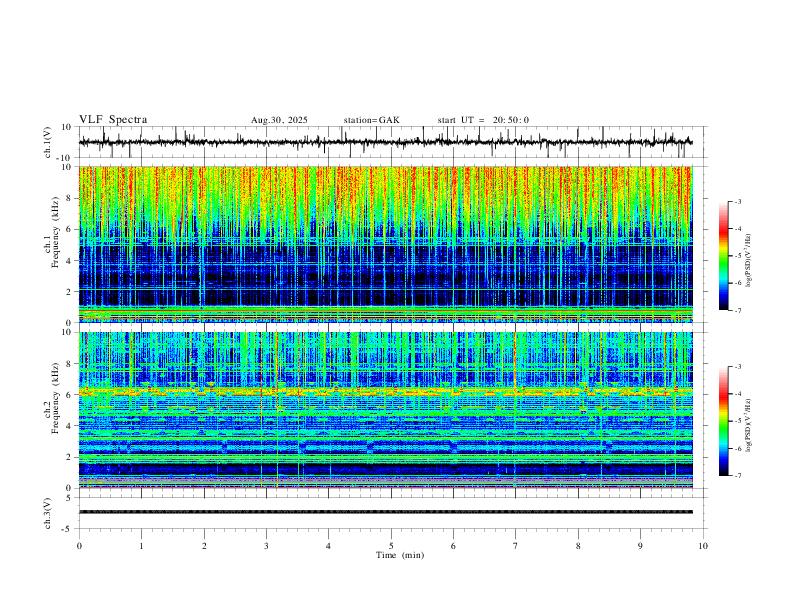Click inside the ch.2 spectrogram panel
Screen dimensions: 792x612
[385, 410]
